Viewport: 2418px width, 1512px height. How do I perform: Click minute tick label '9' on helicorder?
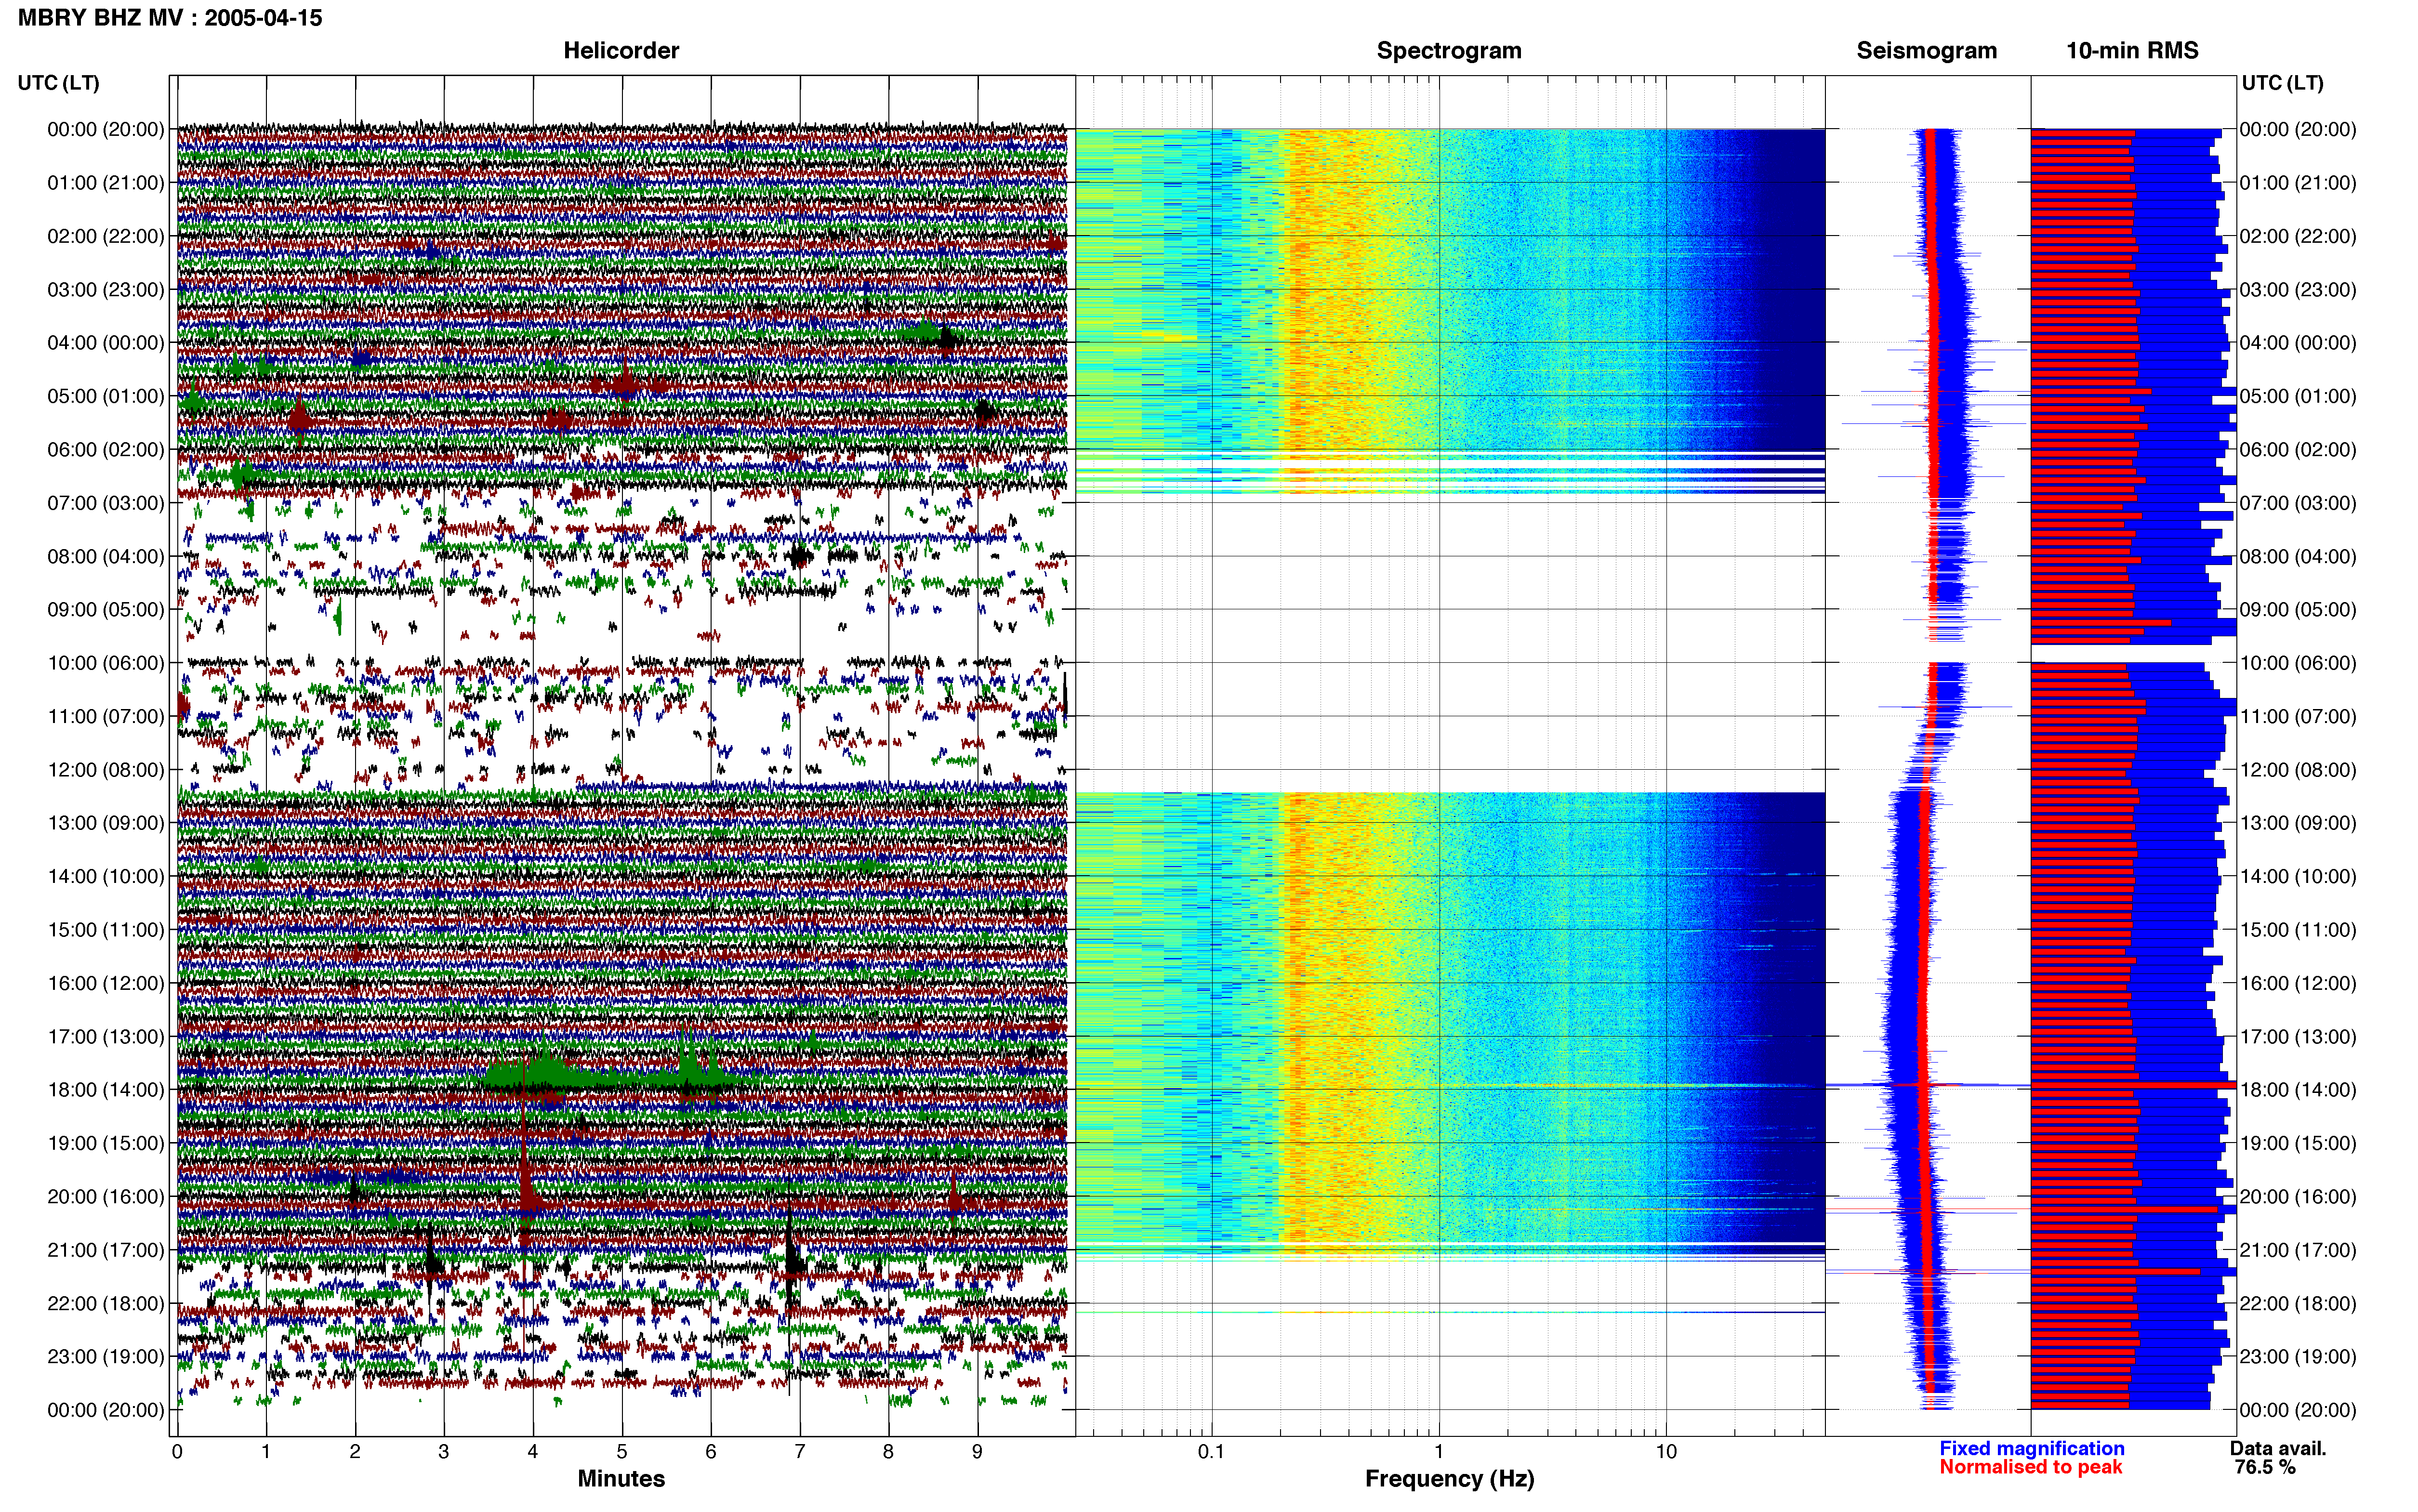(977, 1452)
